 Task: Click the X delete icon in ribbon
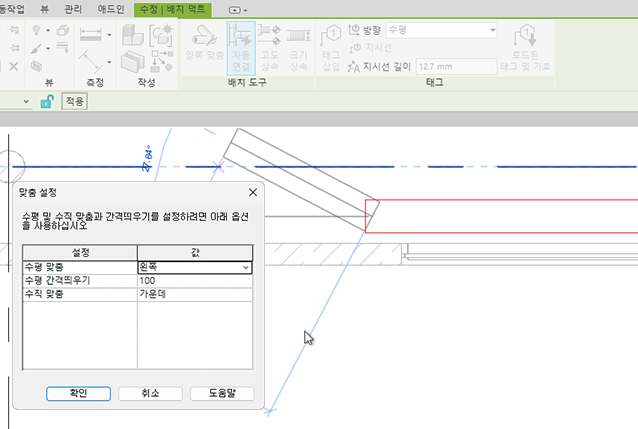point(13,66)
